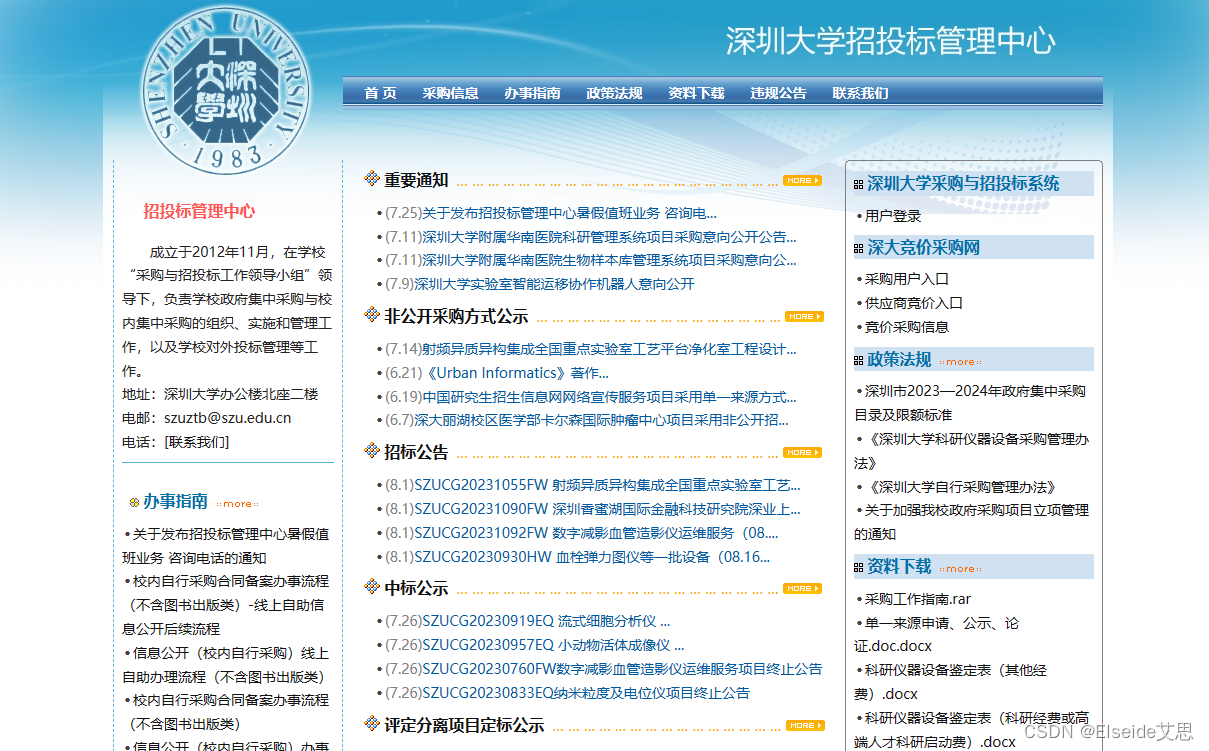Open the 采购用户入口 link
The image size is (1209, 751).
(907, 279)
